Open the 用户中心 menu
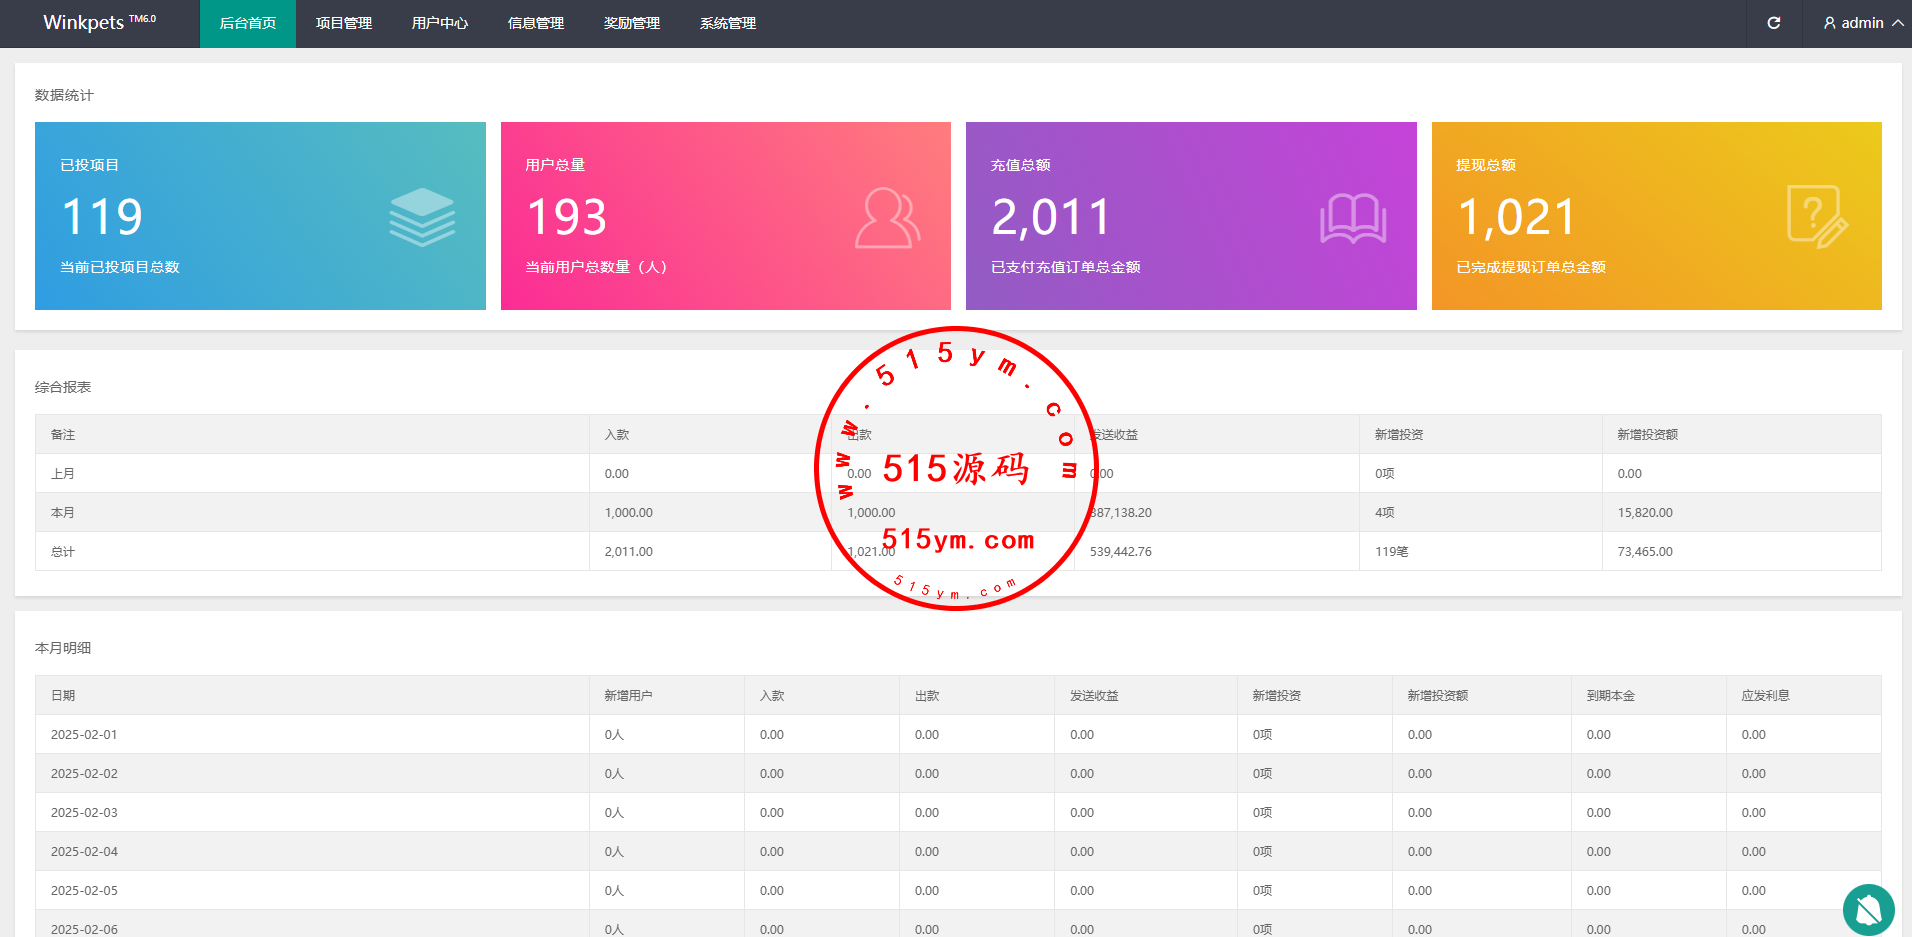 [x=440, y=23]
